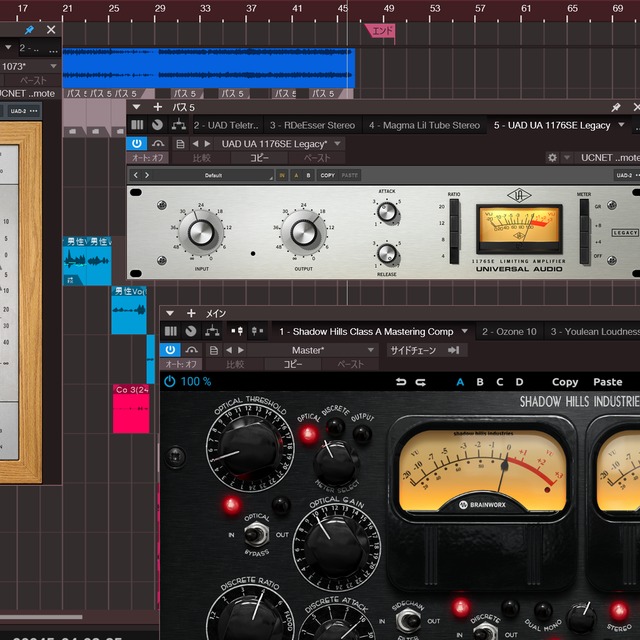
Task: Expand the UAD UA 1176SE Legacy preset dropdown
Action: 338,144
